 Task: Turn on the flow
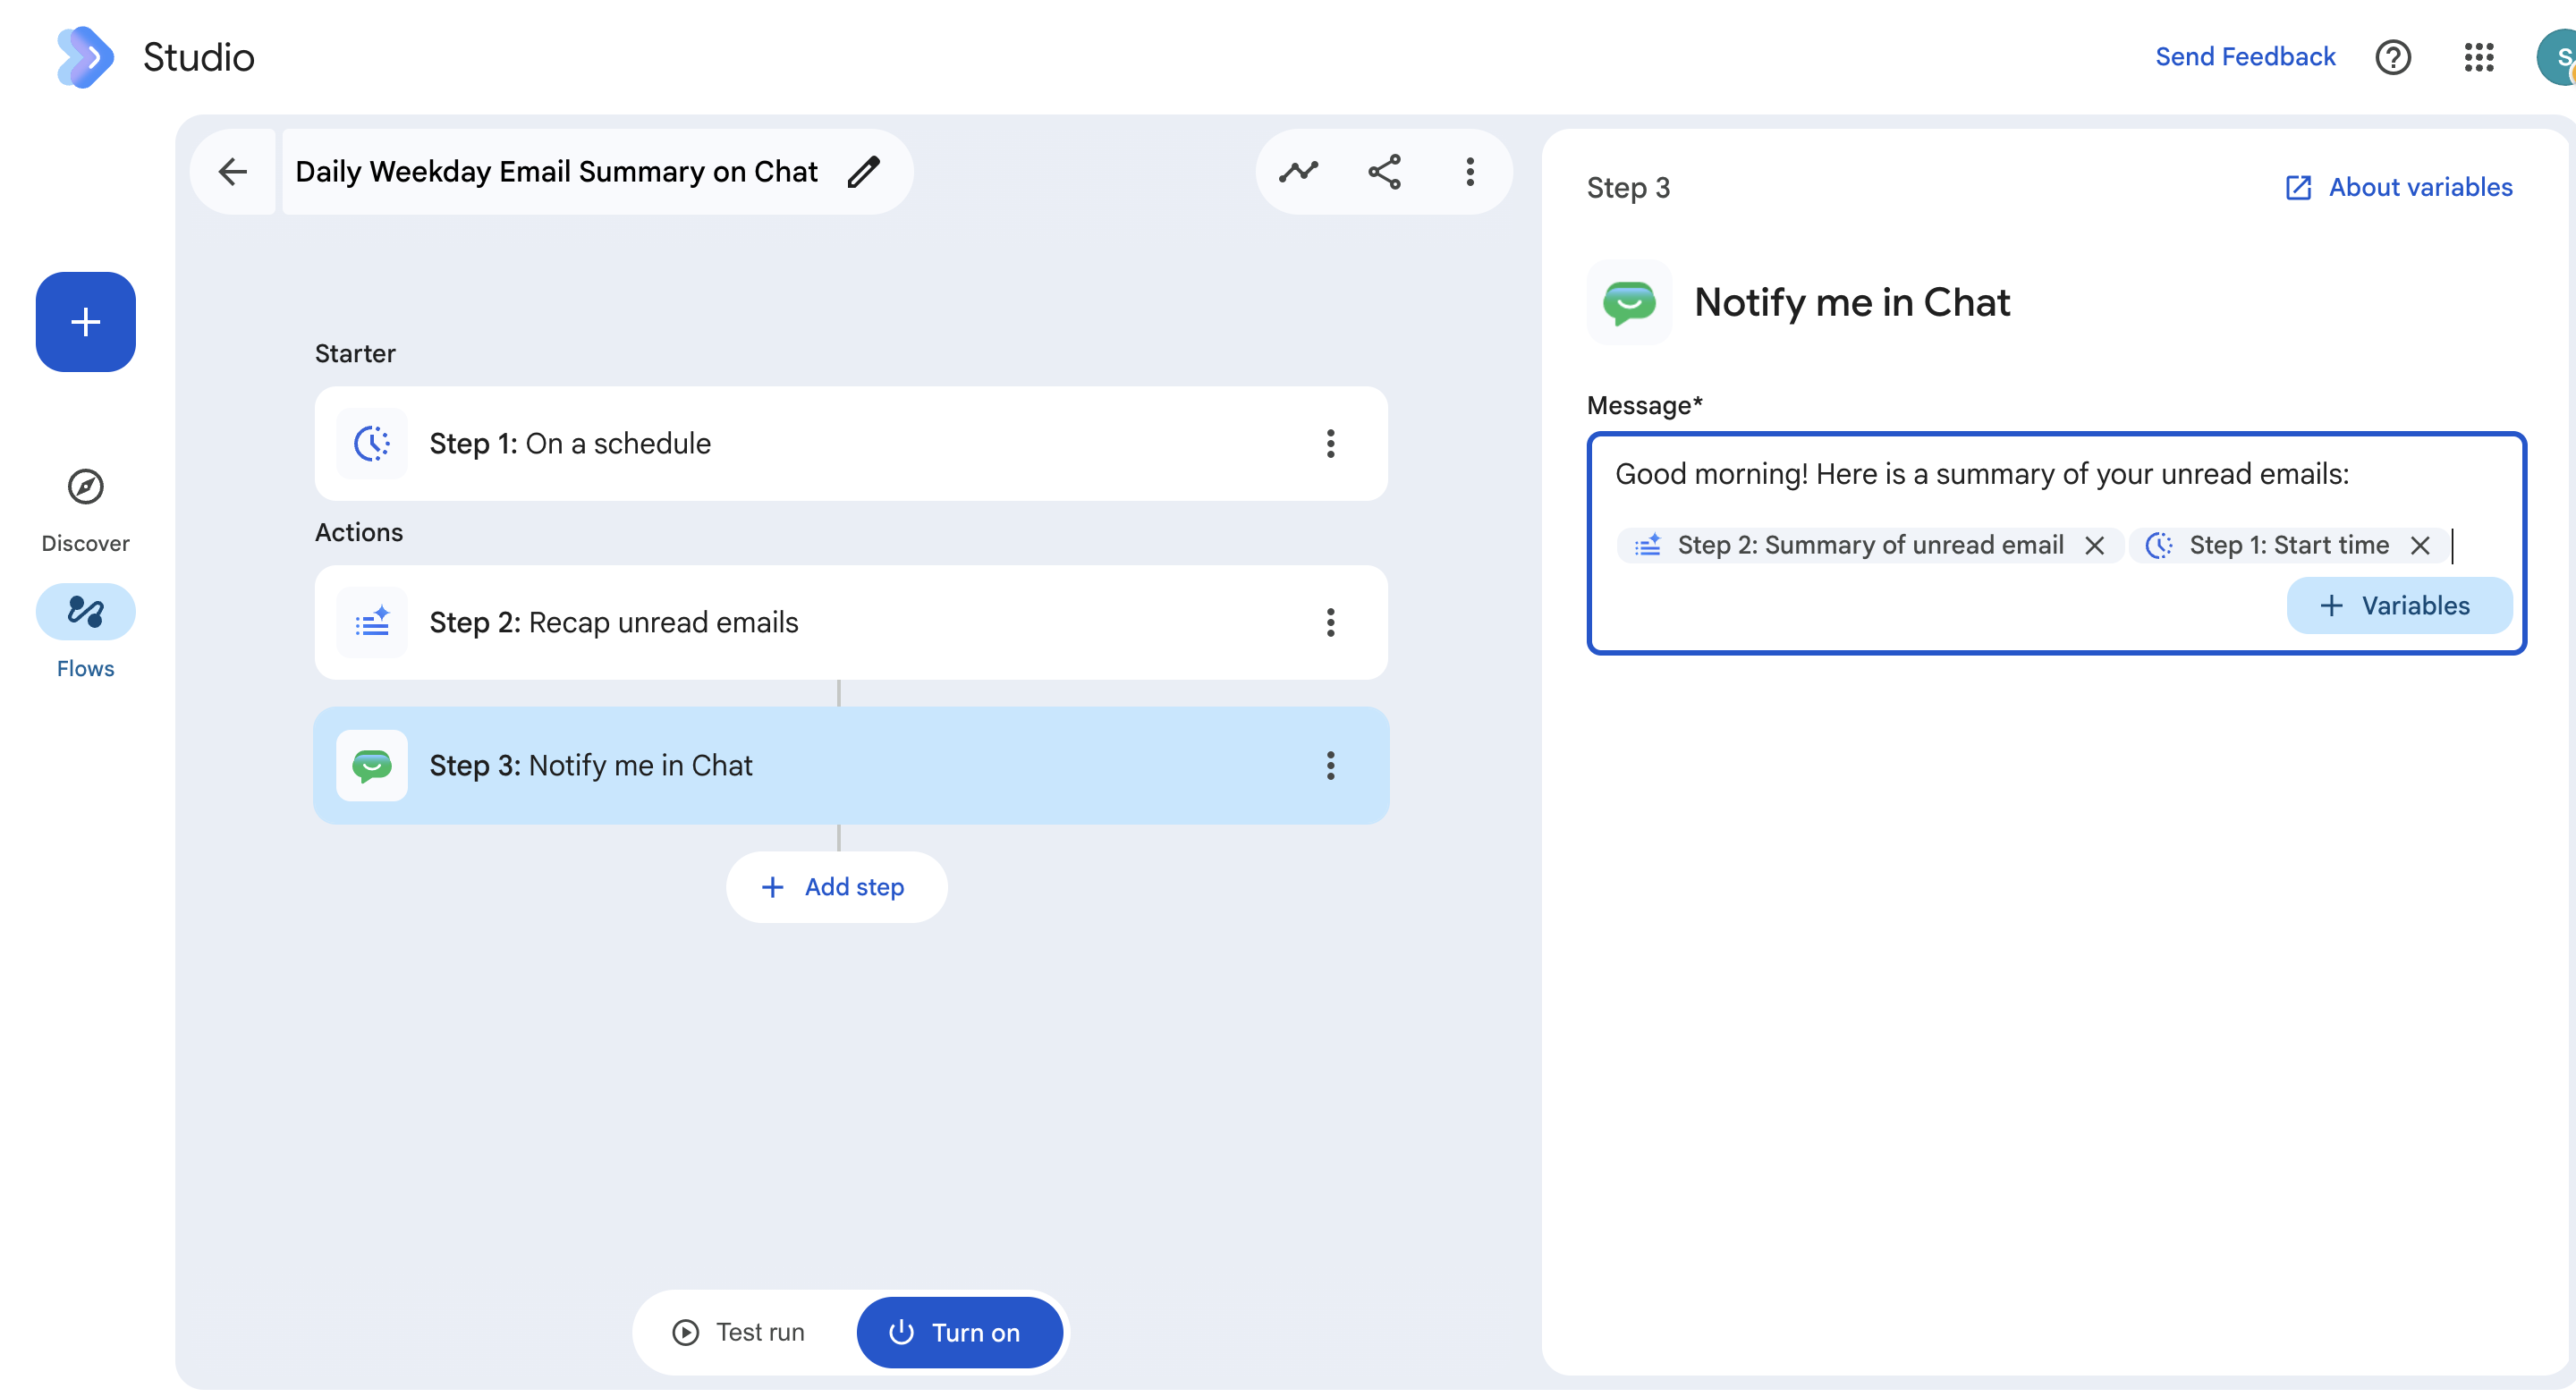click(958, 1332)
